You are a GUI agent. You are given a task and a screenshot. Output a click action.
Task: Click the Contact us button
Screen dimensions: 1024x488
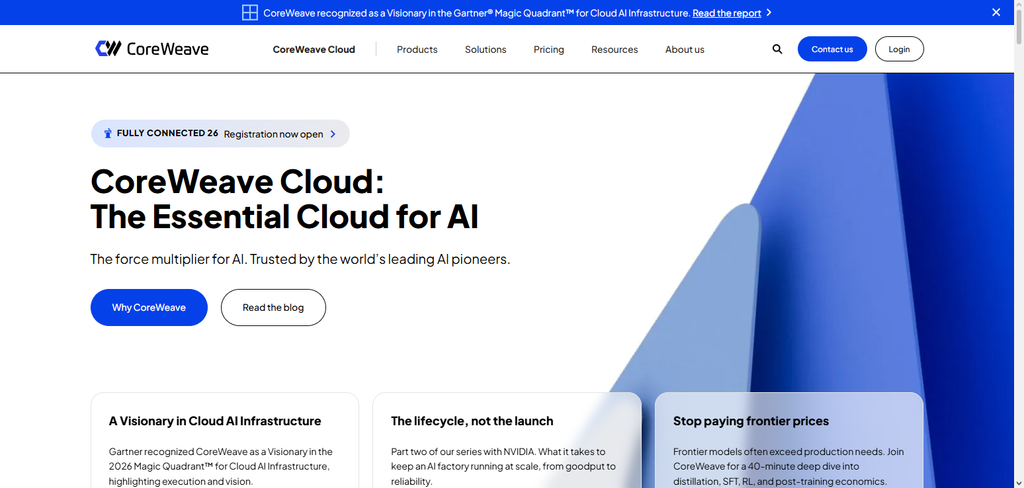[832, 49]
